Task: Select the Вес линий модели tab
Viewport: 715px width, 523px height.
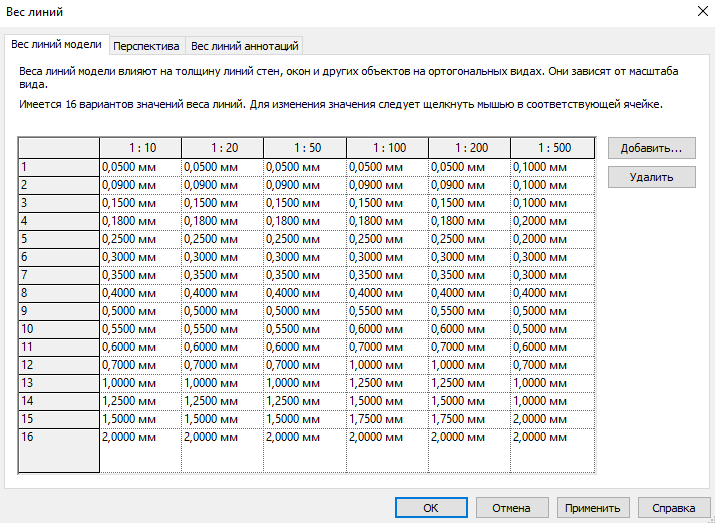Action: 56,45
